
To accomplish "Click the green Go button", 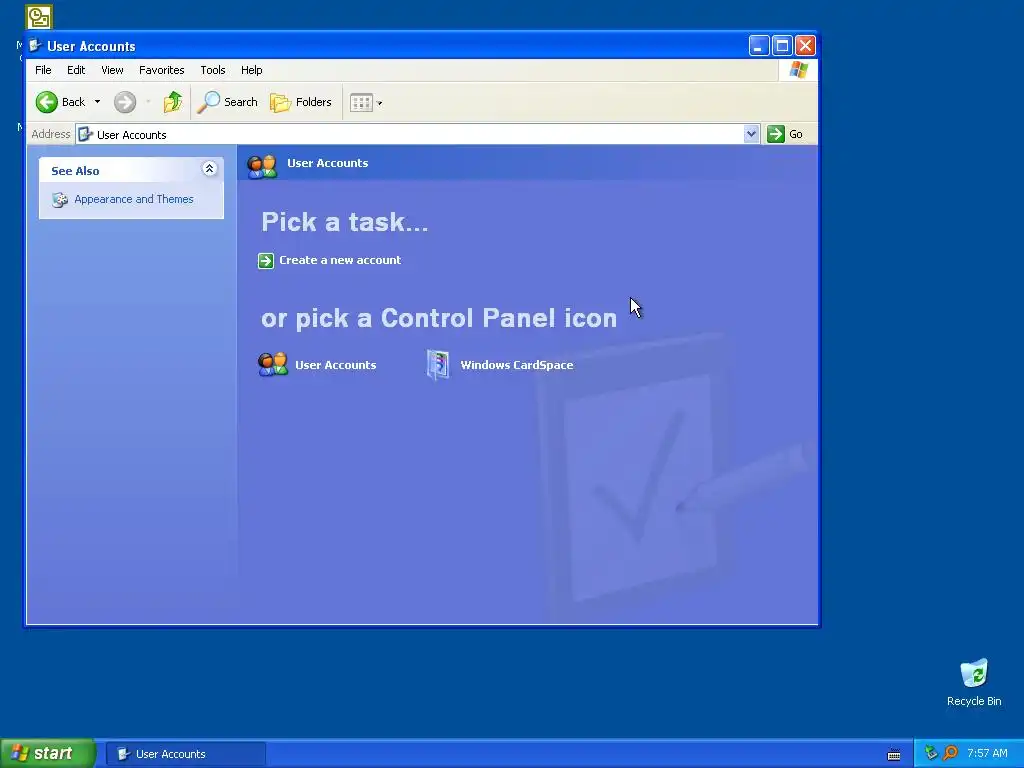I will (x=785, y=134).
